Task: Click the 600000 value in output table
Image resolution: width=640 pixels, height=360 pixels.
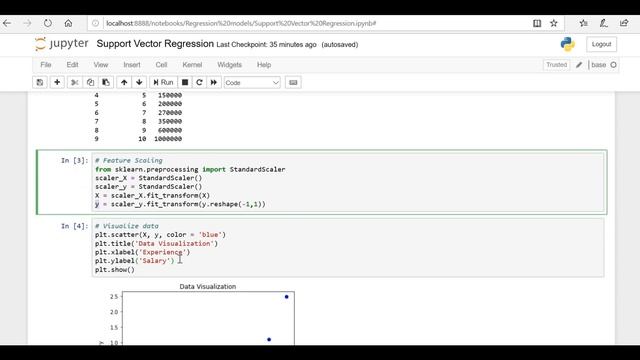Action: (x=170, y=130)
